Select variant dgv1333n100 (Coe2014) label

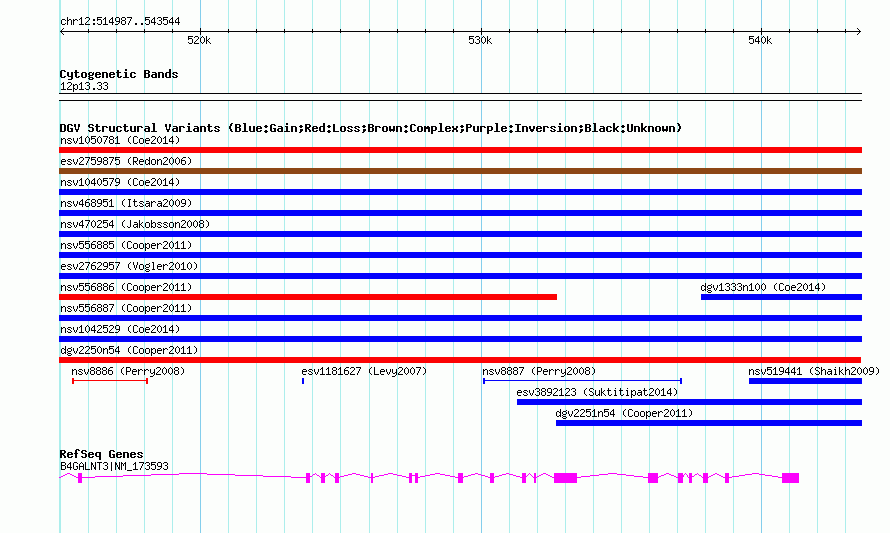tap(763, 287)
